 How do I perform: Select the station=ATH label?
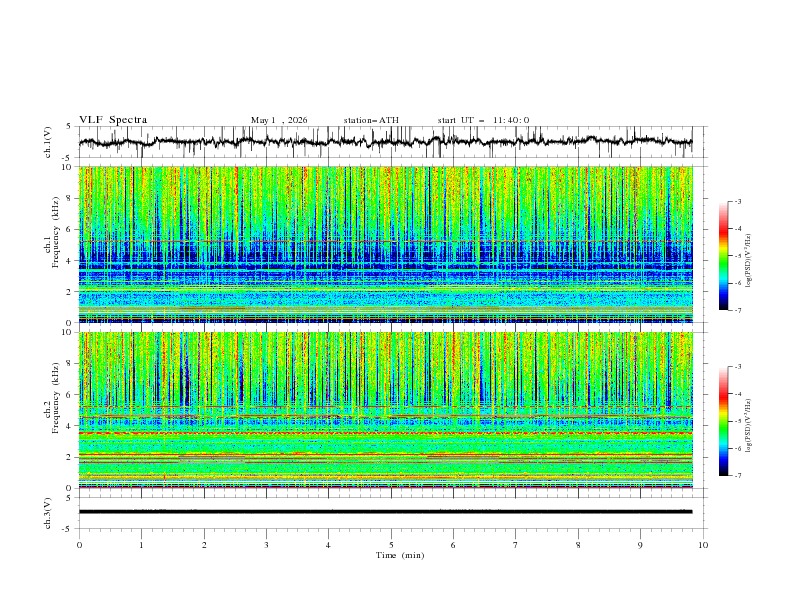coord(371,120)
